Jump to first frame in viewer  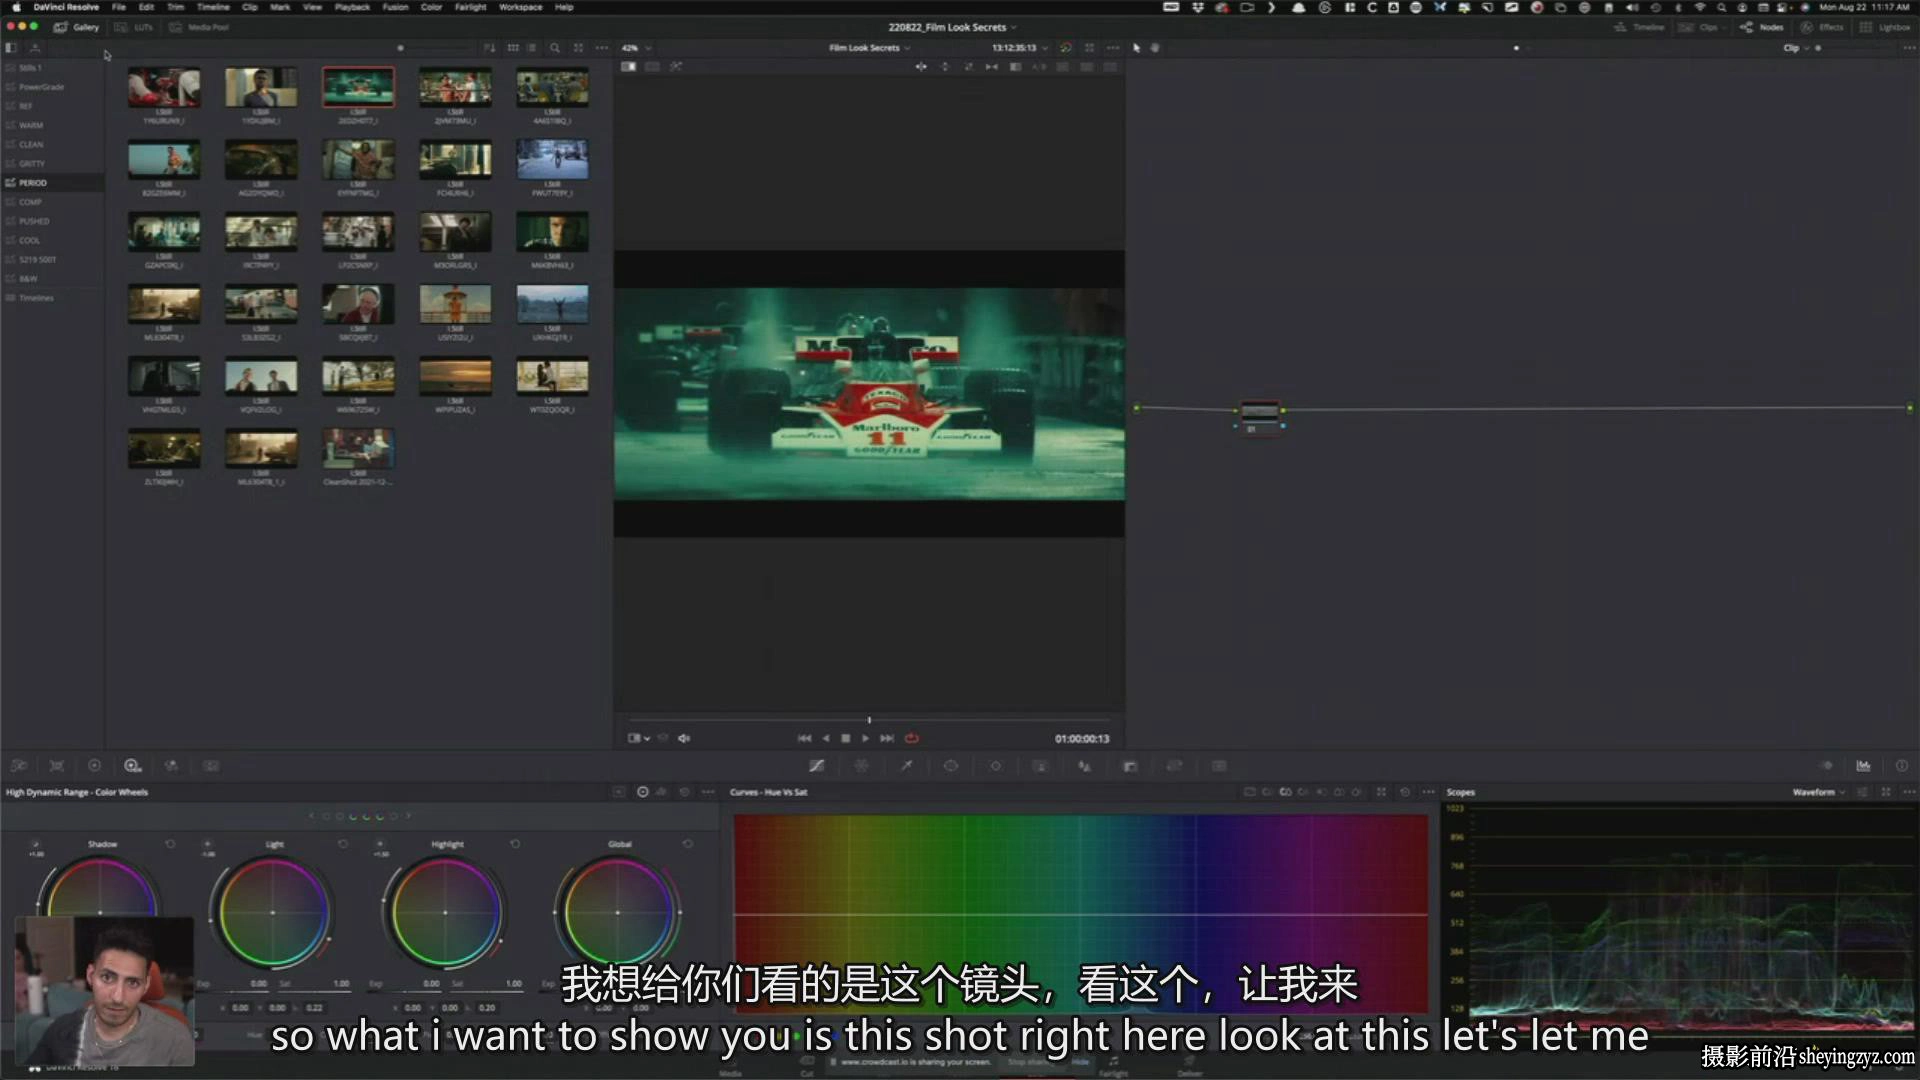pyautogui.click(x=804, y=738)
